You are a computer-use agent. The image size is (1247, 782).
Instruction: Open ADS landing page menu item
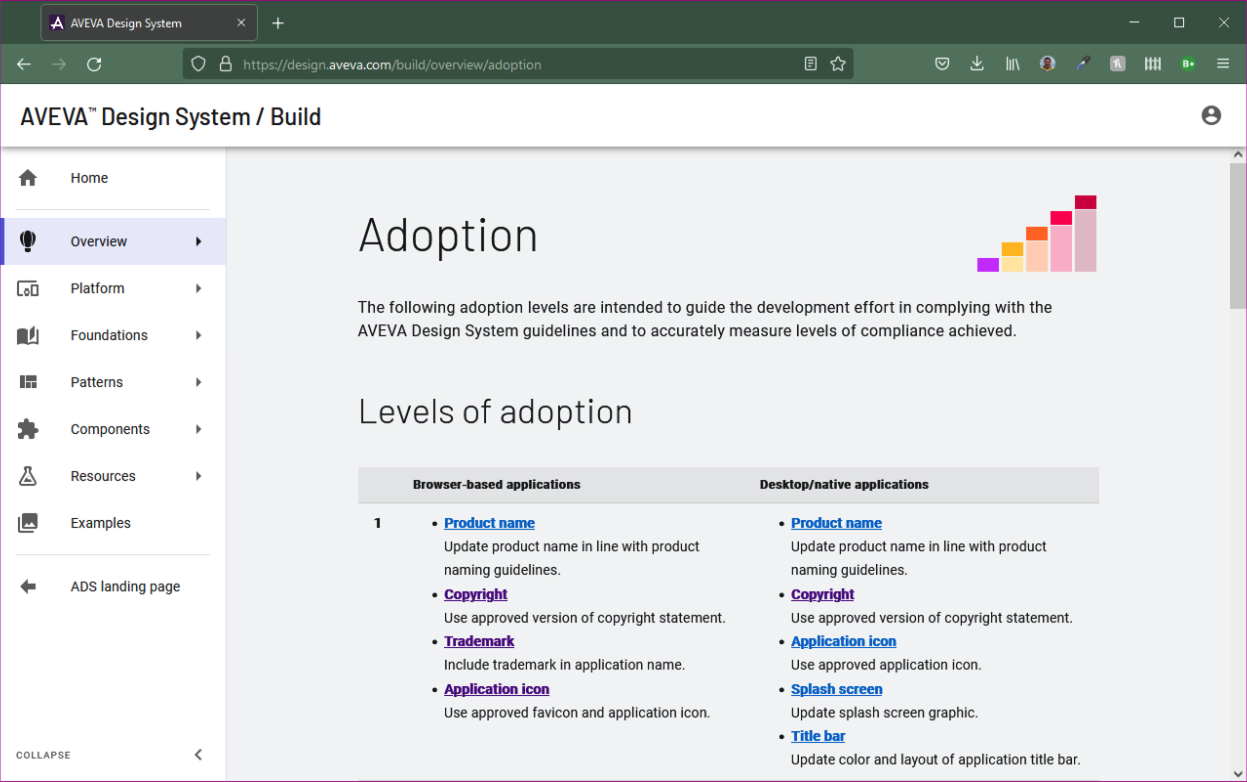113,587
